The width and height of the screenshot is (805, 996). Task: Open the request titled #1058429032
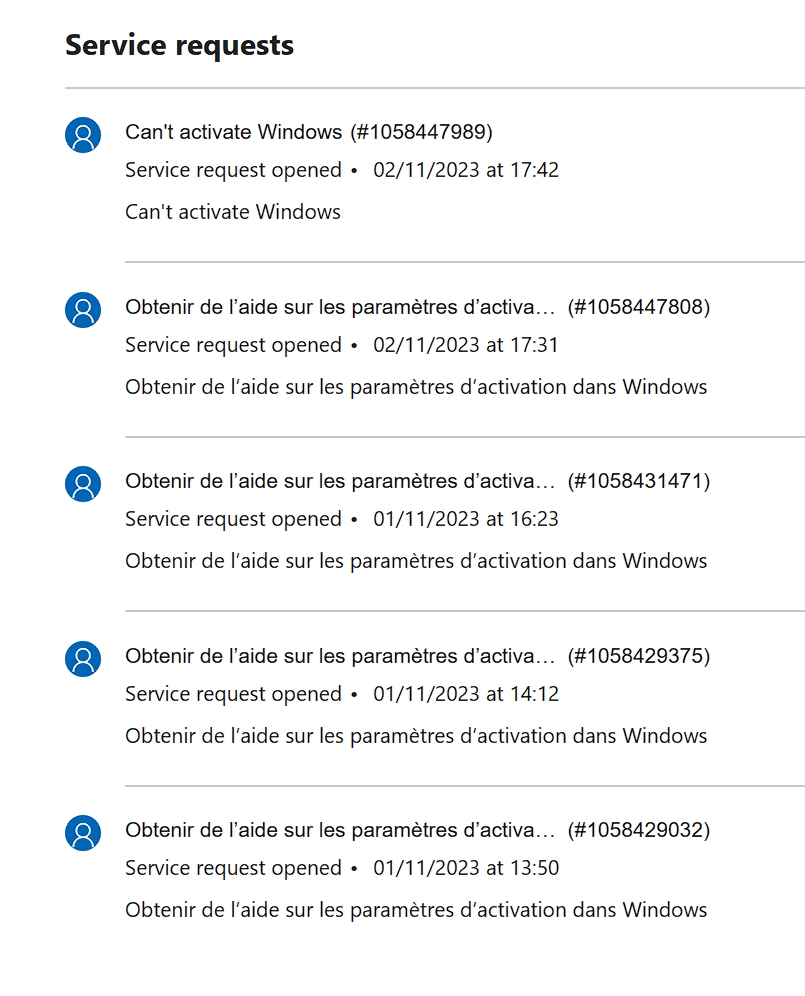pos(417,830)
